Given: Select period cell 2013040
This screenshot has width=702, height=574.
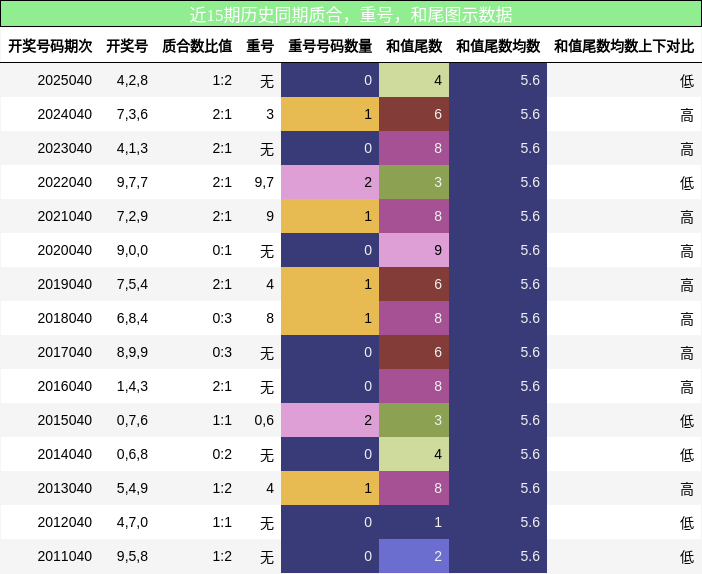Looking at the screenshot, I should (x=64, y=488).
